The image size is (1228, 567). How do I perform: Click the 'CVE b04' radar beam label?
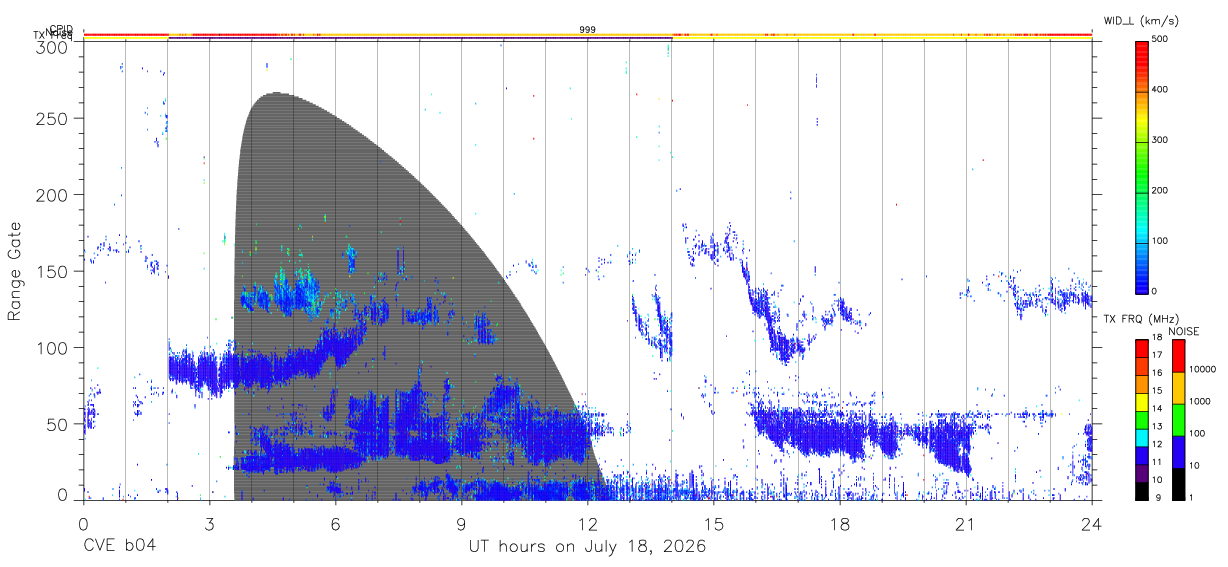click(120, 547)
